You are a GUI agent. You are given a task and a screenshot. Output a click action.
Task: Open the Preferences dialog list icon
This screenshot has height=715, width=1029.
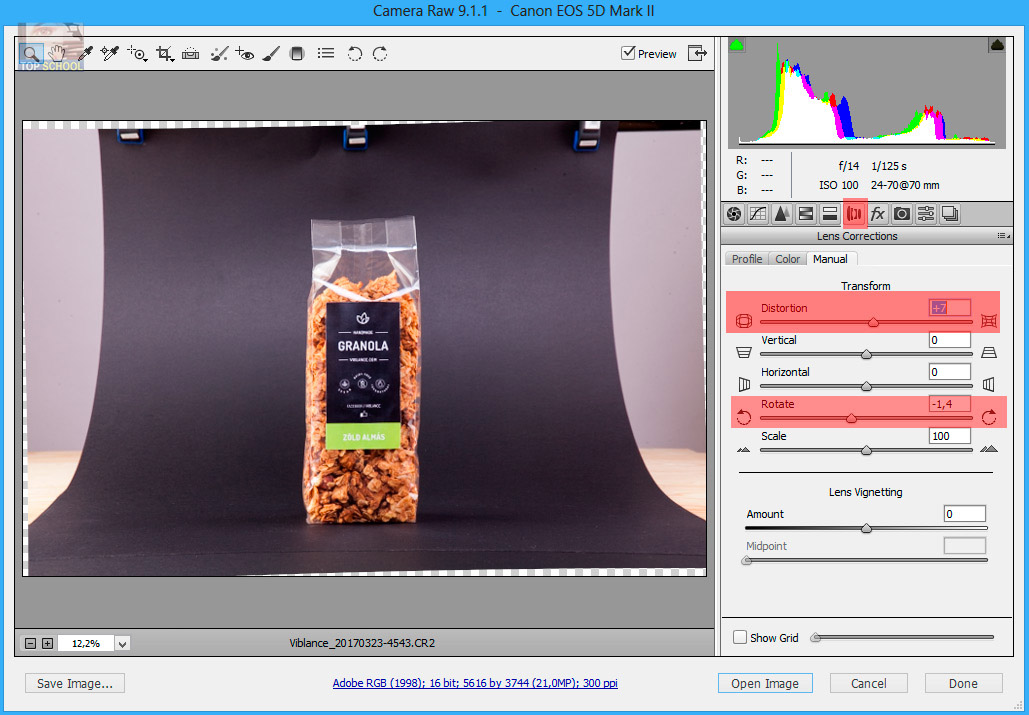point(326,53)
